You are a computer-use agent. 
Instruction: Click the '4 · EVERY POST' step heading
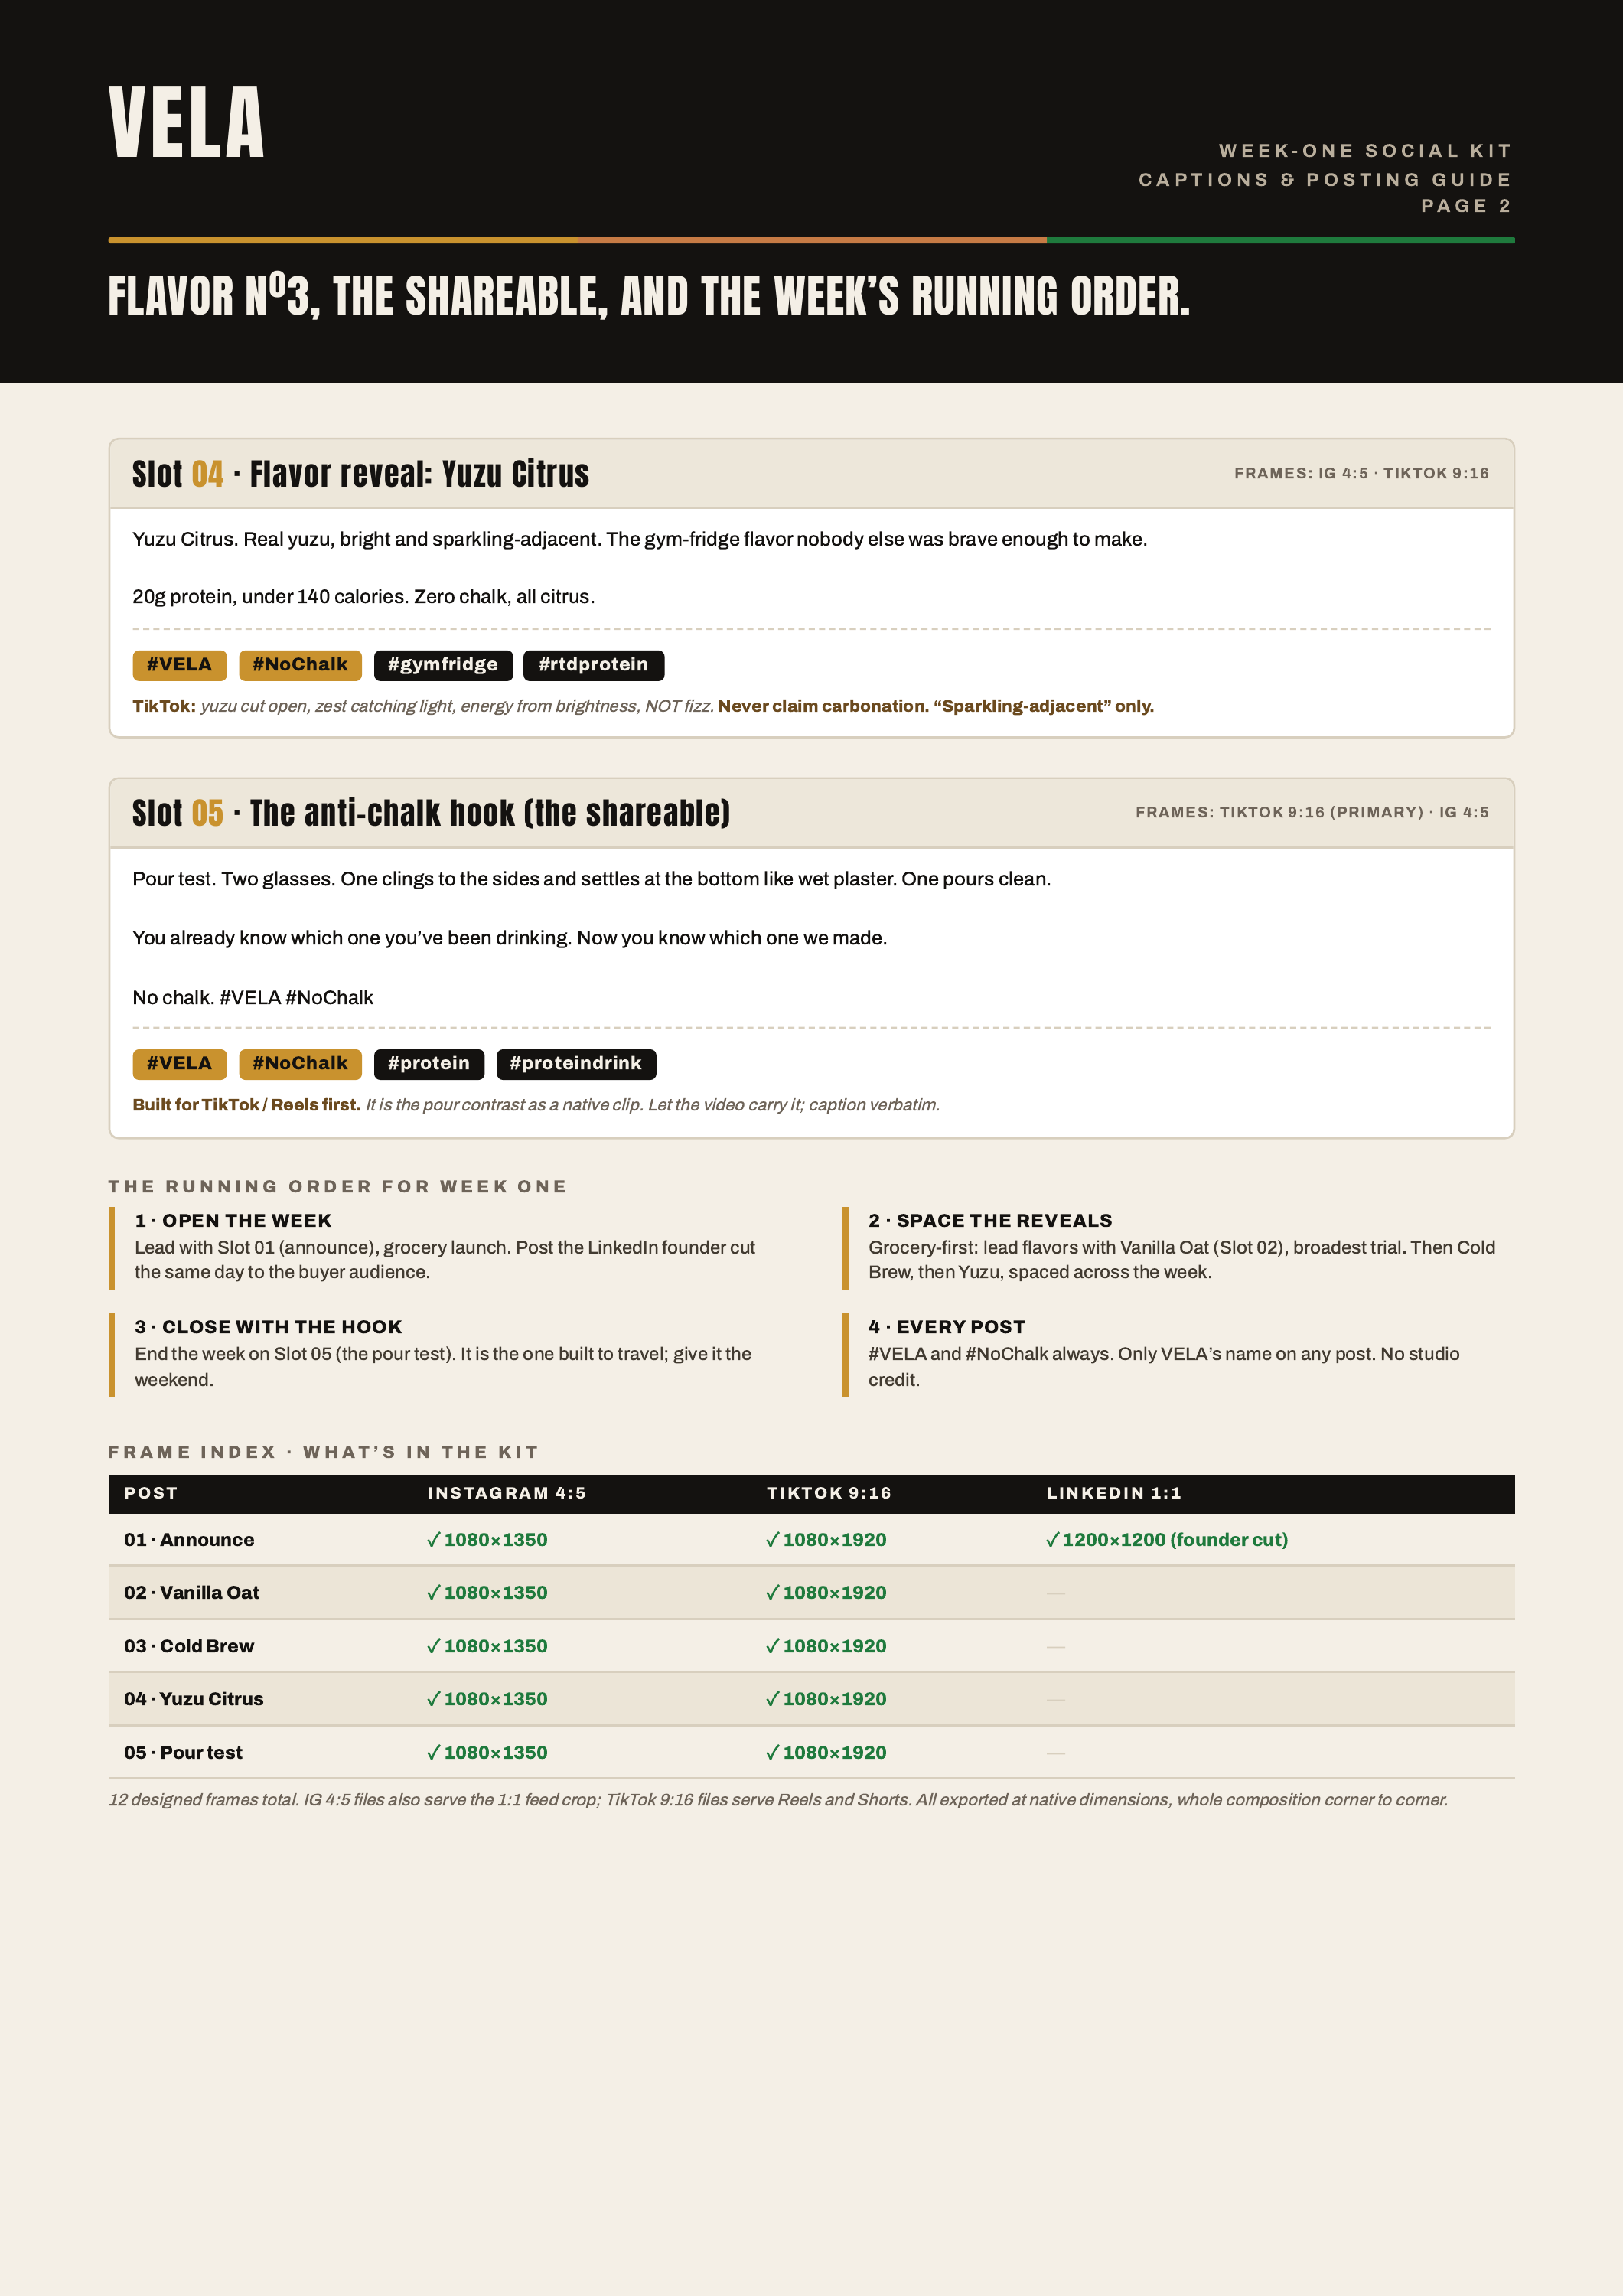pos(947,1327)
